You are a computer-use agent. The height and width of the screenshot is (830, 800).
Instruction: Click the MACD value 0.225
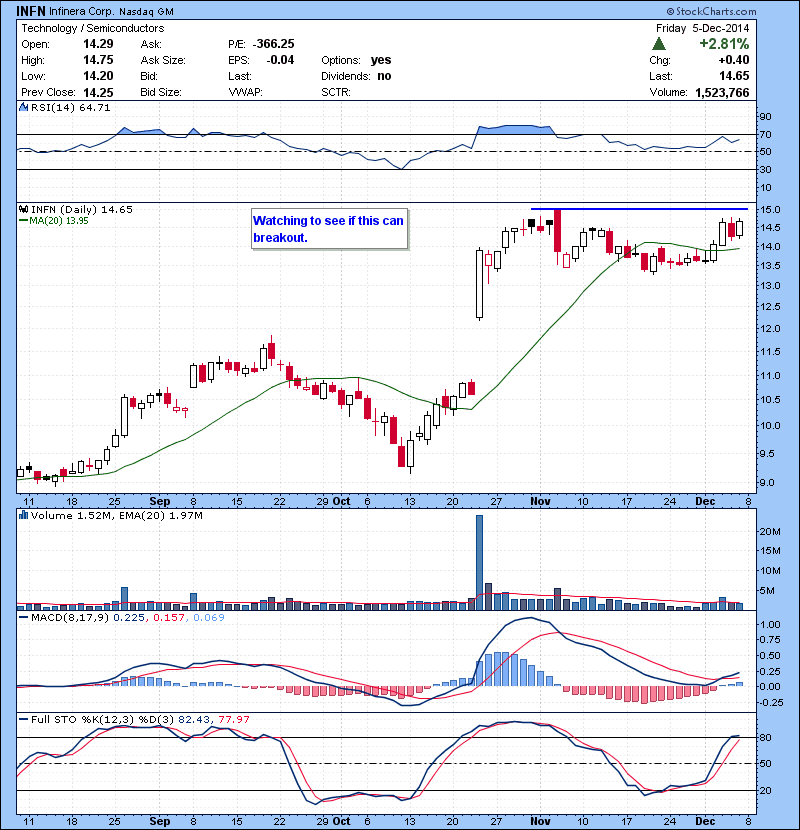(x=128, y=617)
